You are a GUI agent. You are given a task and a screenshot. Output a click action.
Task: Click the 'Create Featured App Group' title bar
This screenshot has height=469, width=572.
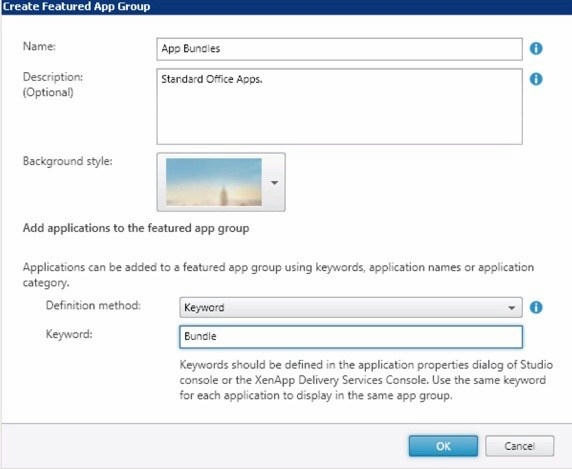(286, 7)
